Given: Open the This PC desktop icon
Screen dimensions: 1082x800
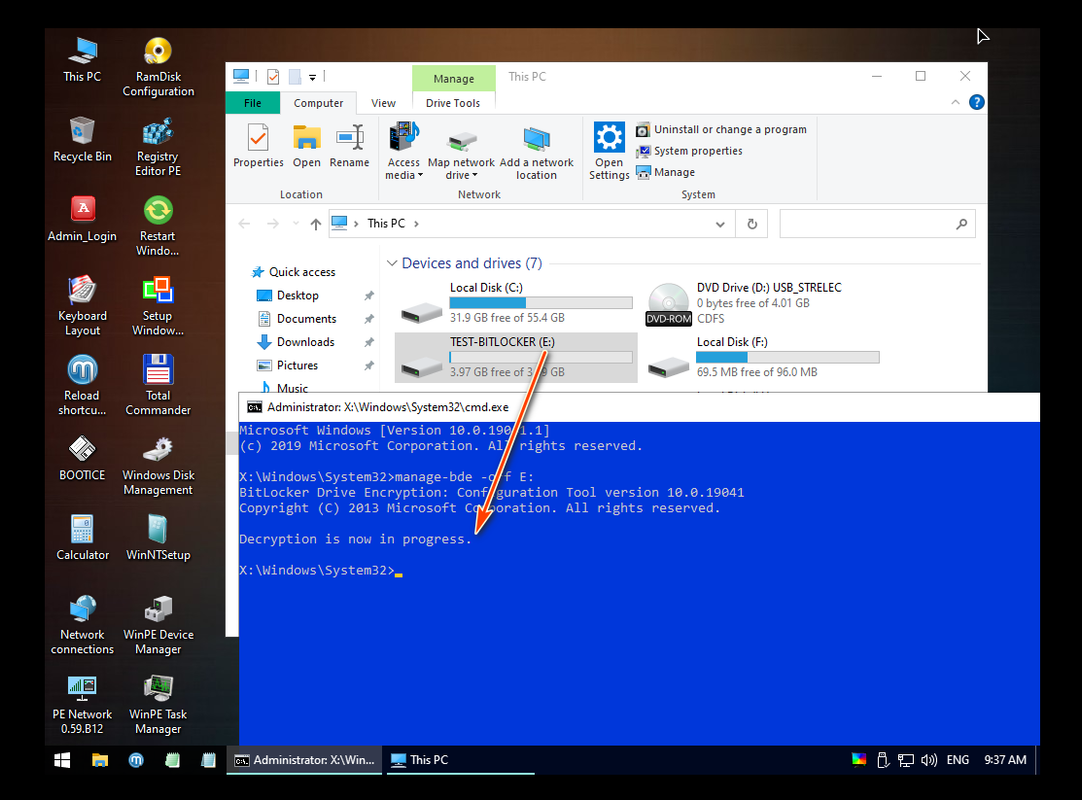Looking at the screenshot, I should coord(82,59).
